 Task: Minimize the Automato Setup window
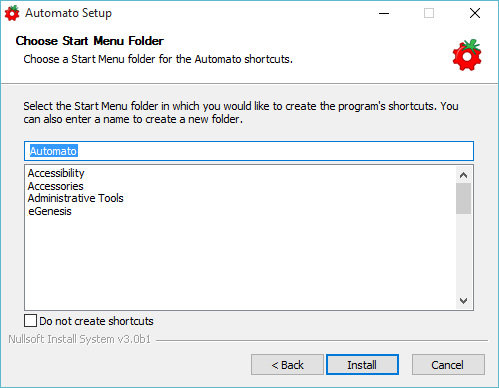pos(384,13)
